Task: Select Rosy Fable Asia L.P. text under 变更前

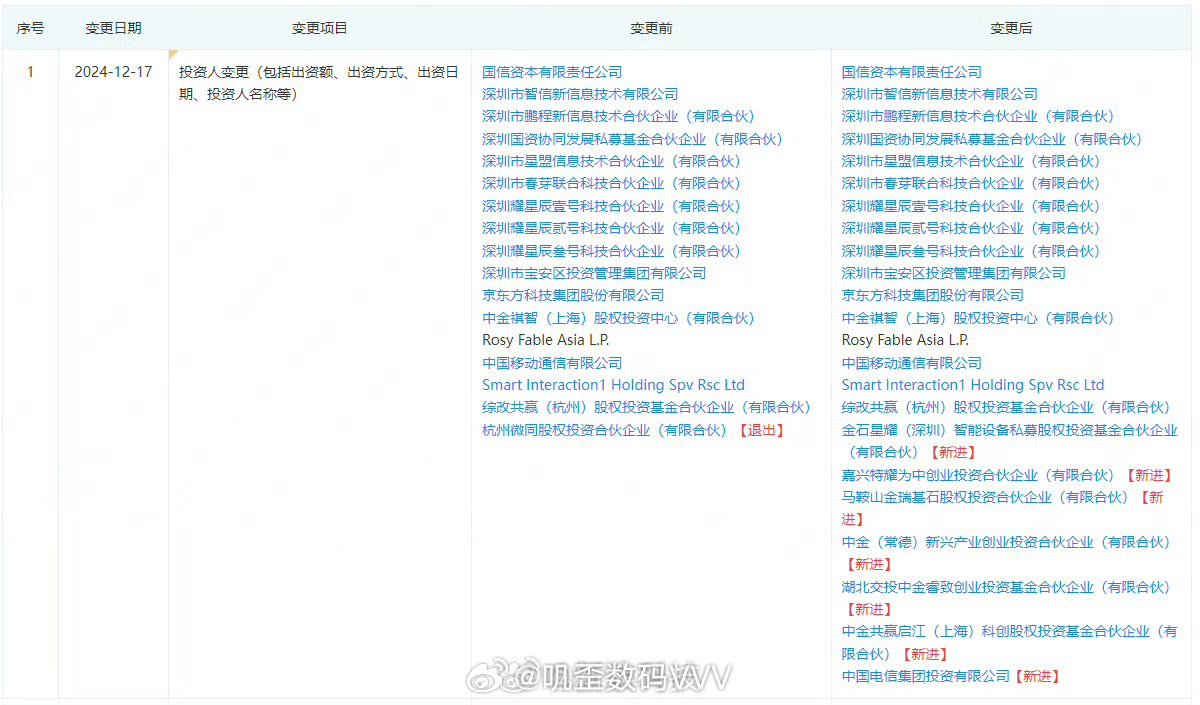Action: 546,340
